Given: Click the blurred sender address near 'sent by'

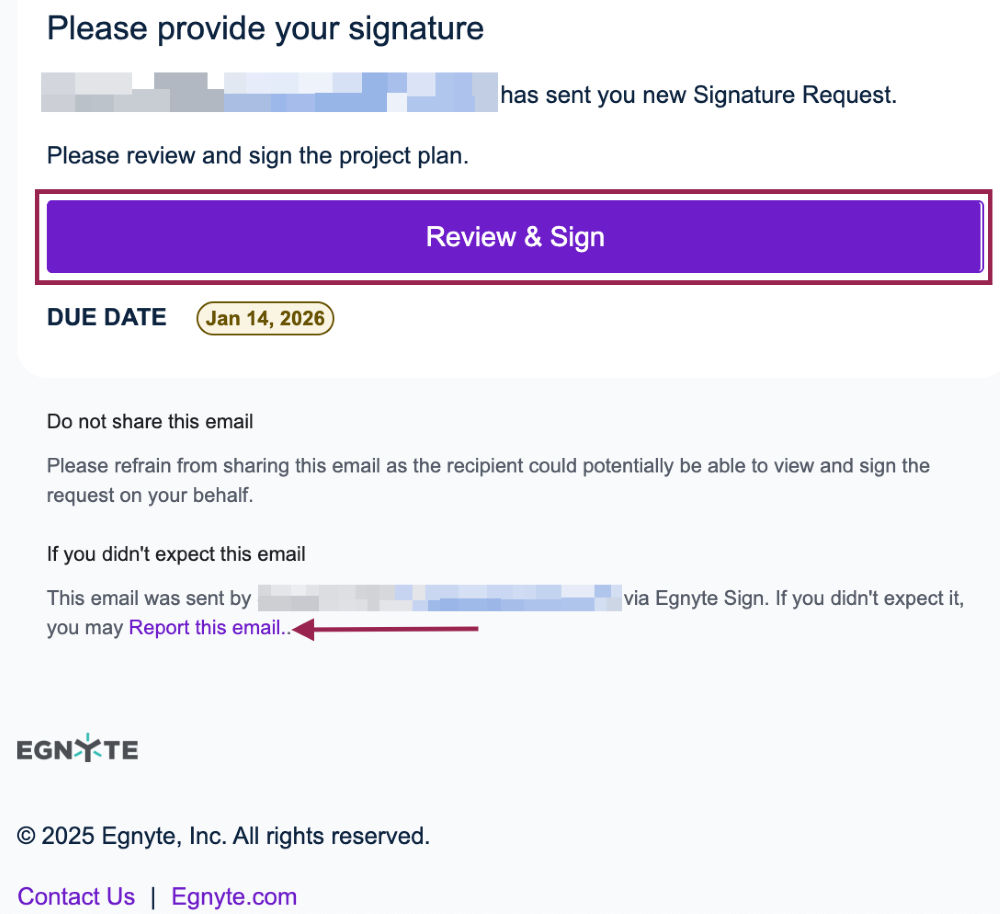Looking at the screenshot, I should (439, 599).
